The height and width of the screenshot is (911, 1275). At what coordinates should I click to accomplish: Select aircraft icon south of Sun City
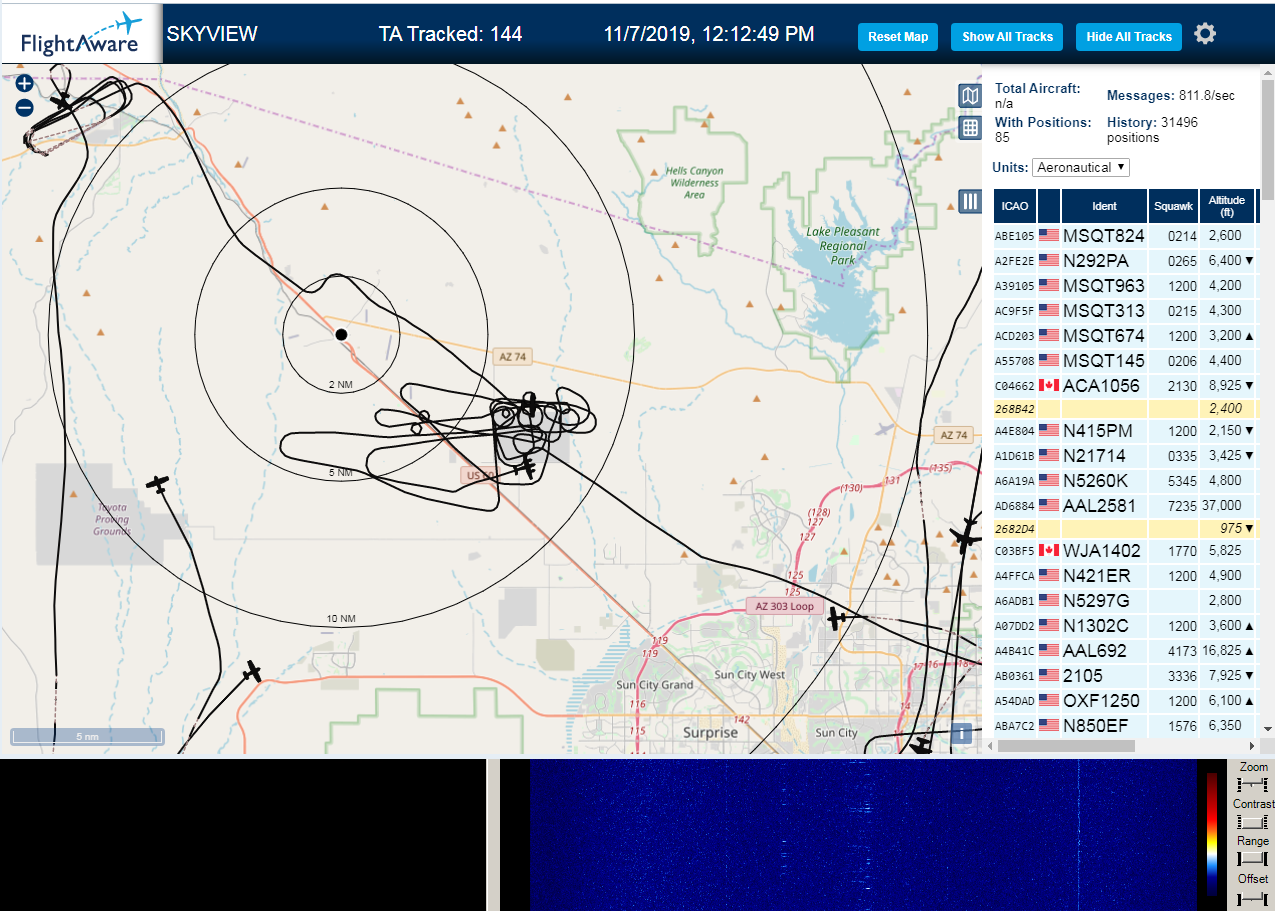point(919,746)
